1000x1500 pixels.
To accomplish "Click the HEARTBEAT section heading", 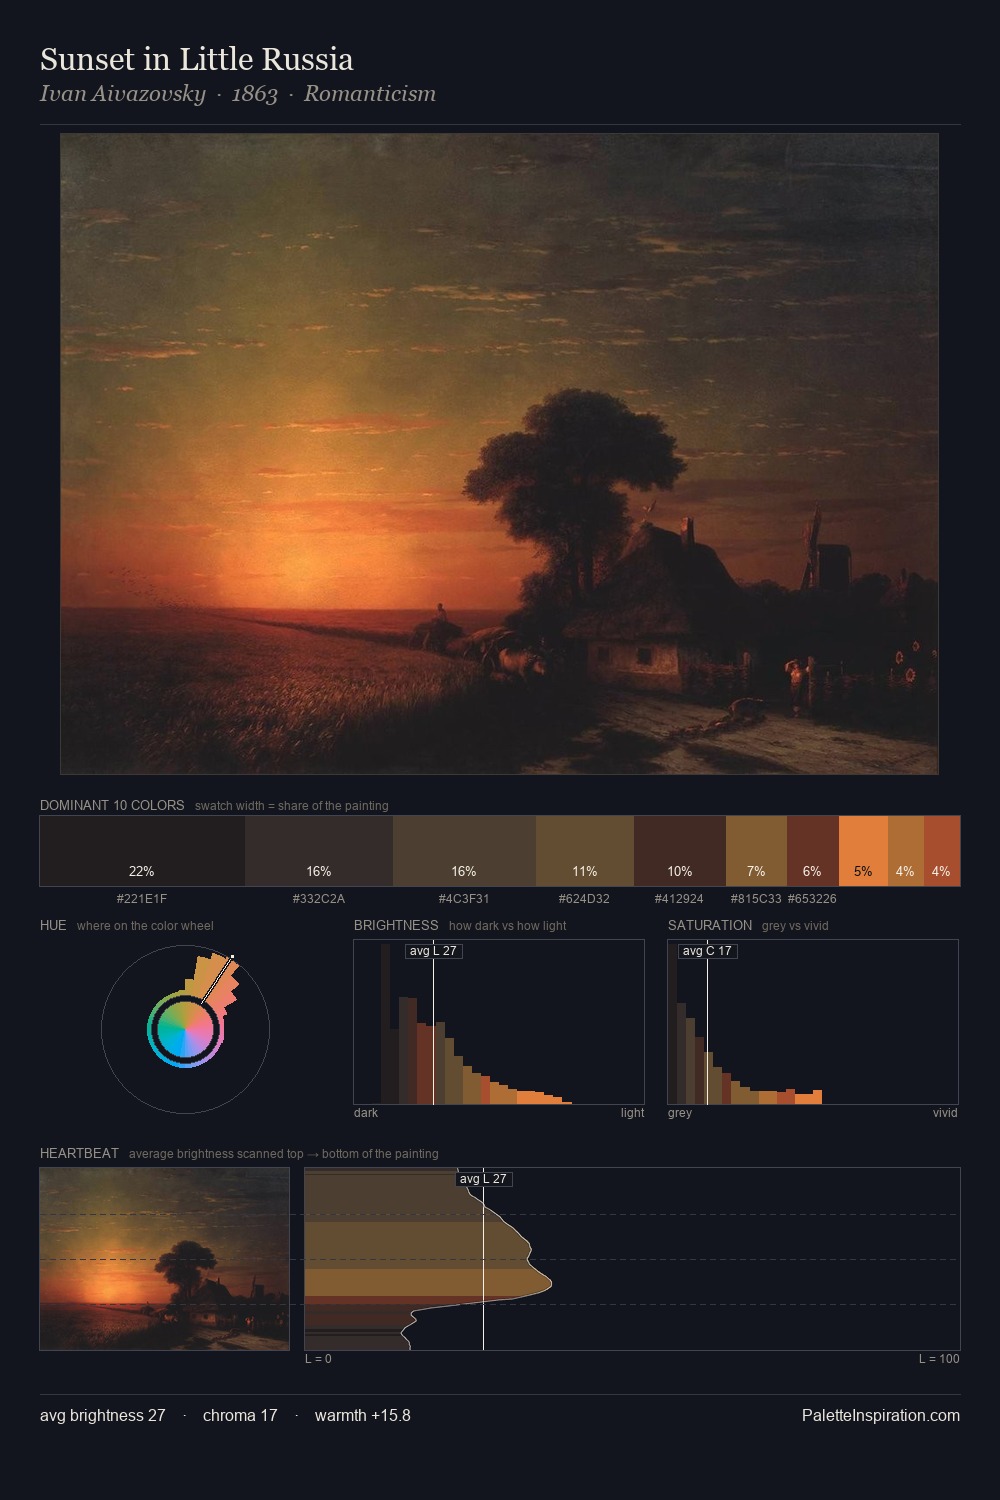I will coord(79,1153).
